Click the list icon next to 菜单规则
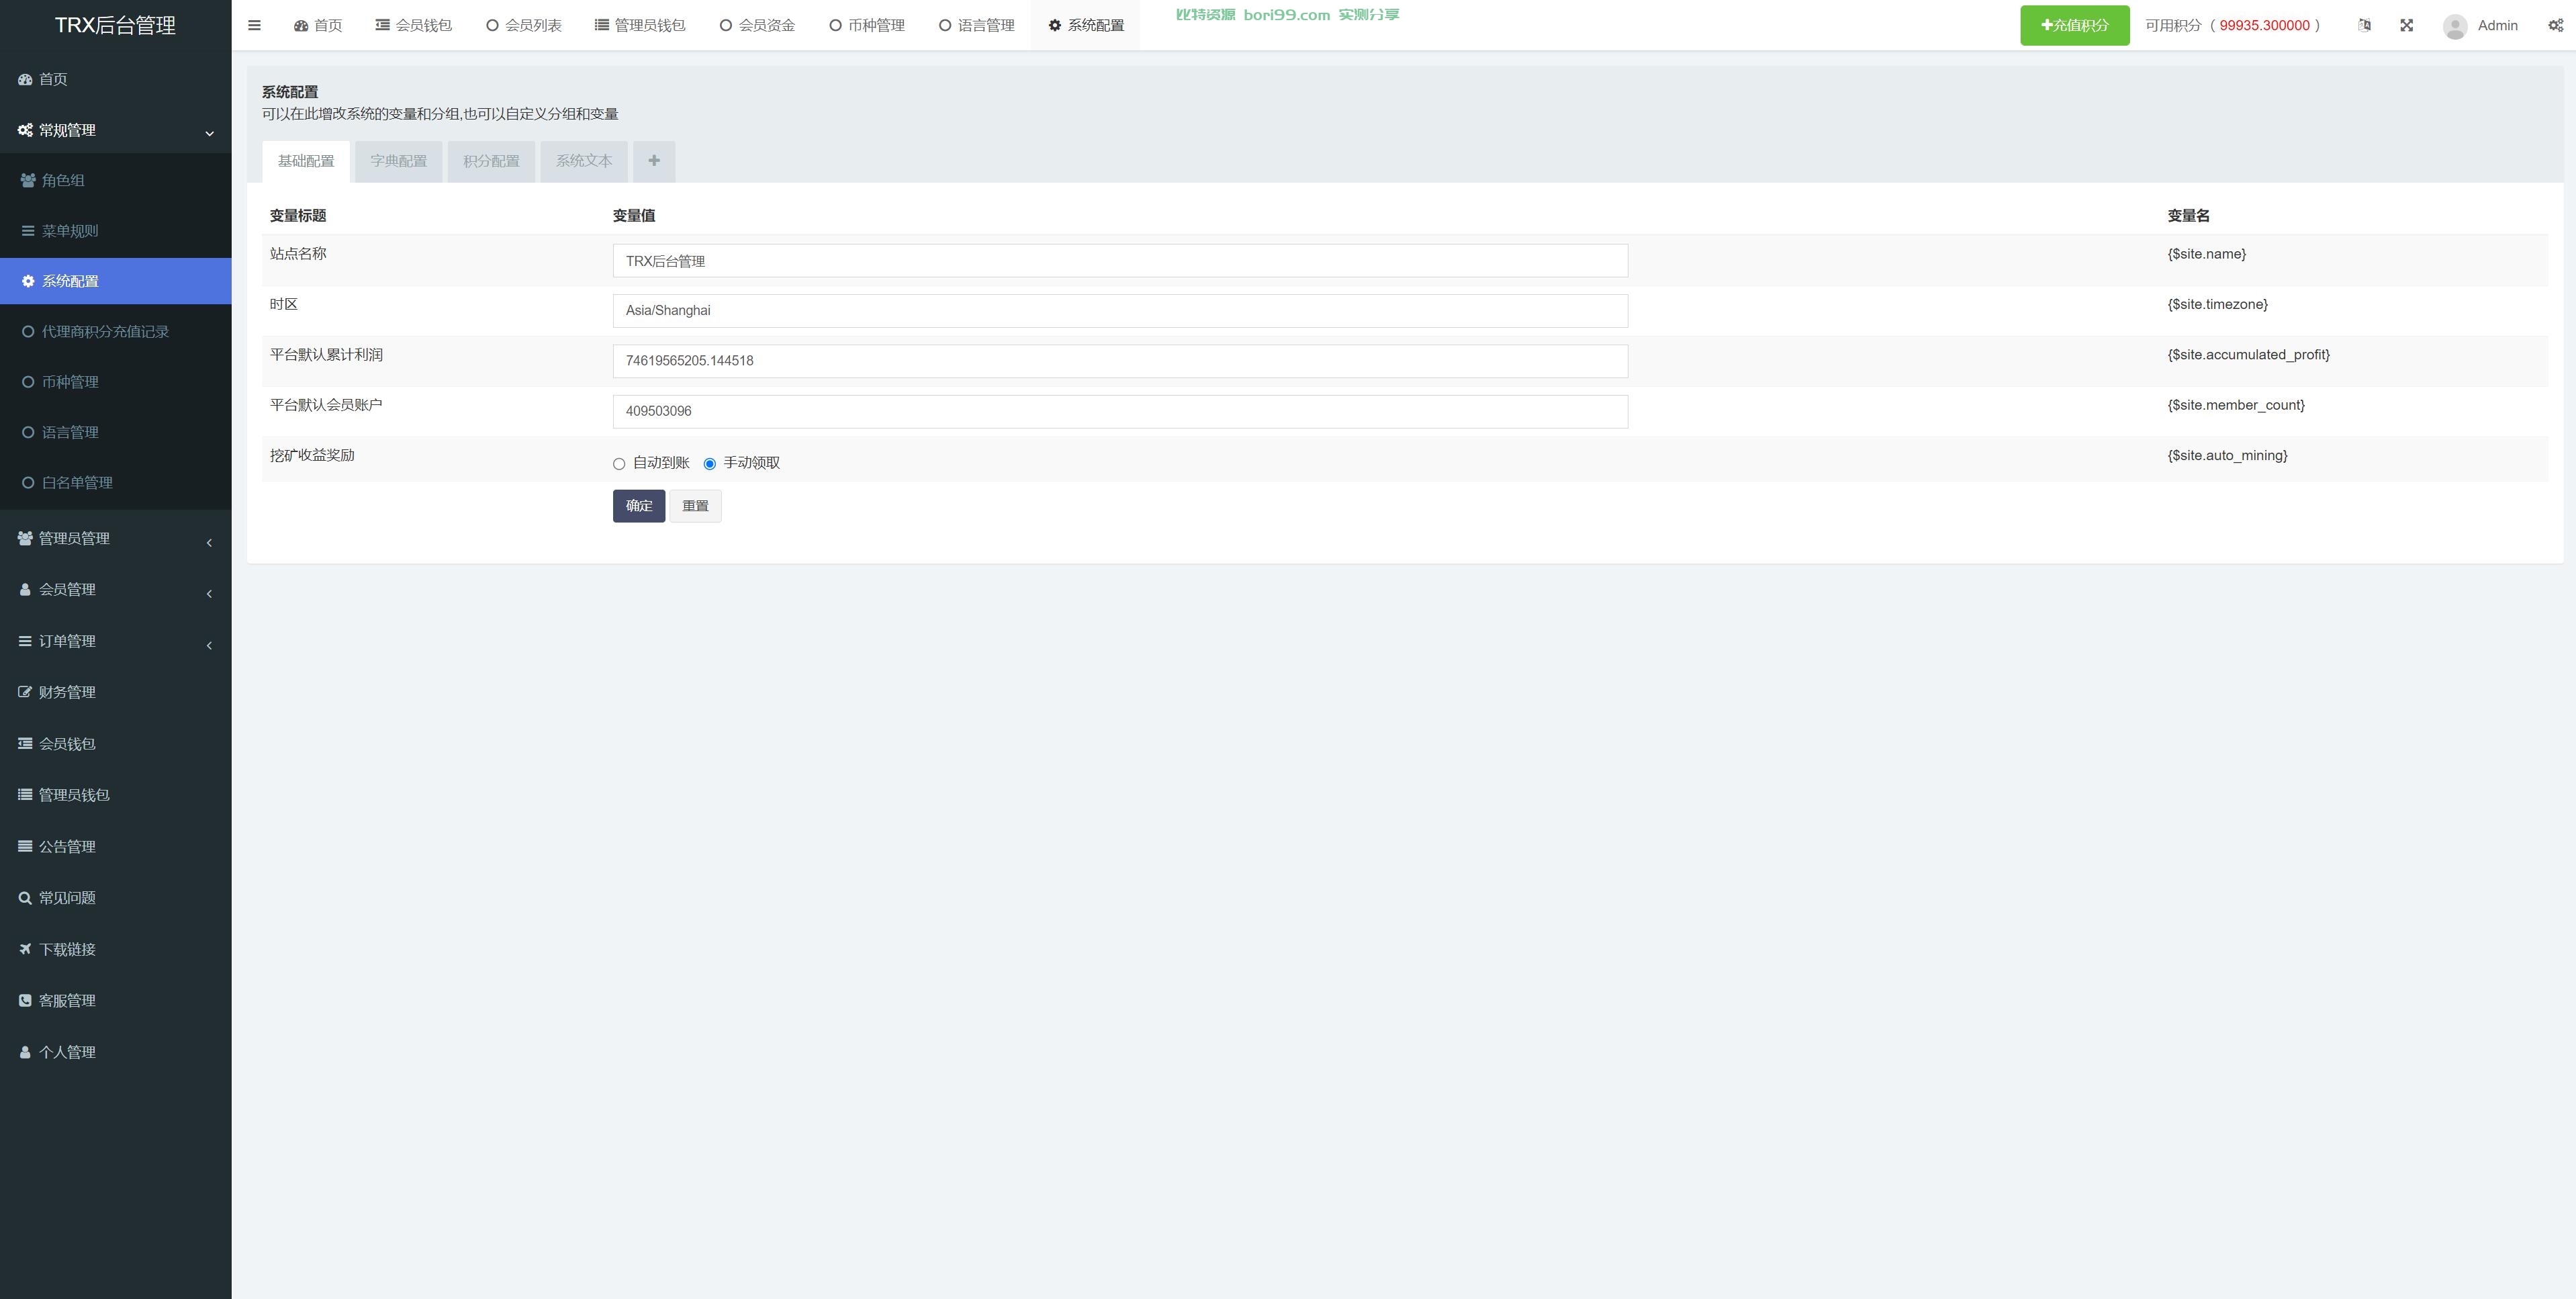The height and width of the screenshot is (1299, 2576). pos(28,231)
